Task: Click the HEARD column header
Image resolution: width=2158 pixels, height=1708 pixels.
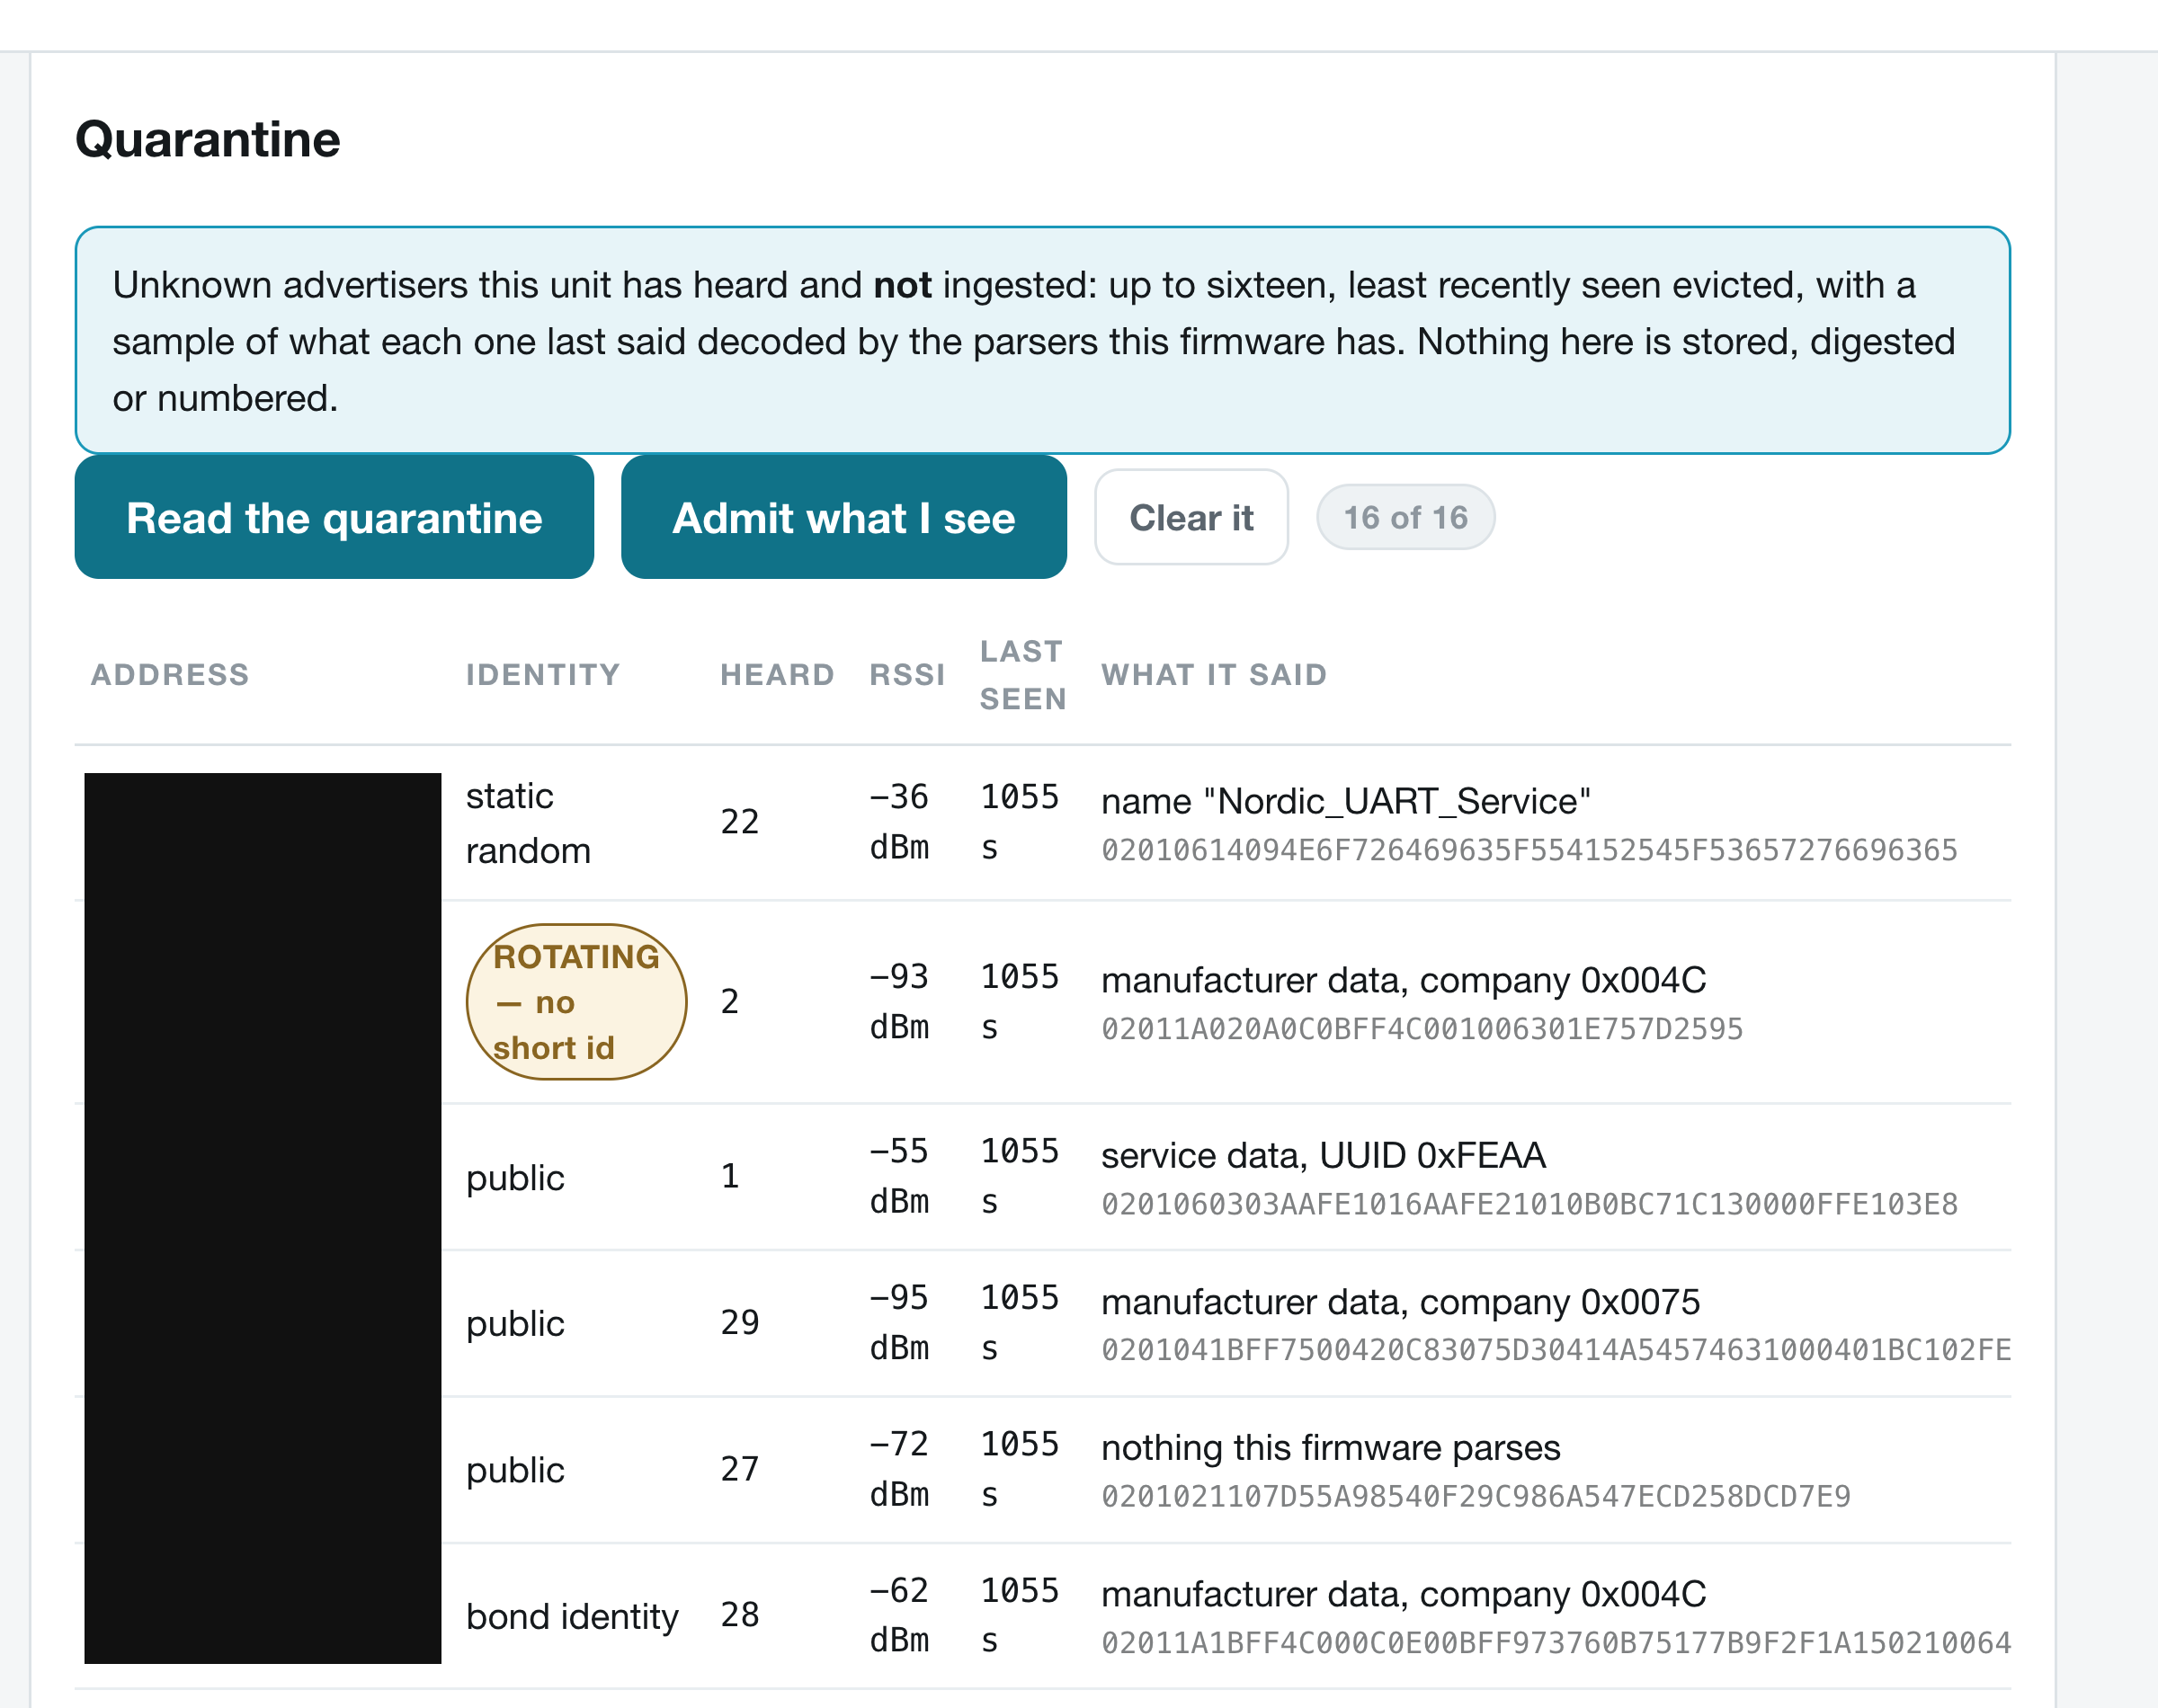Action: [x=777, y=675]
